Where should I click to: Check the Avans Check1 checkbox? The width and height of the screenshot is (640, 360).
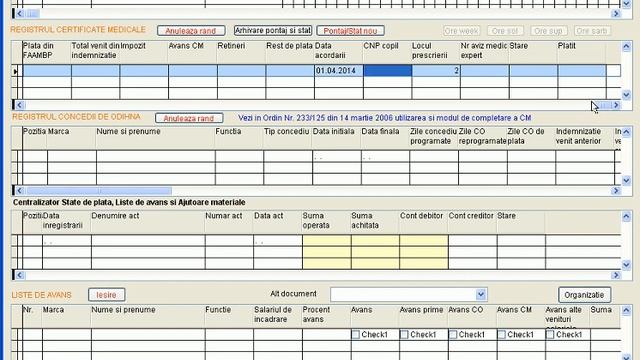coord(356,335)
